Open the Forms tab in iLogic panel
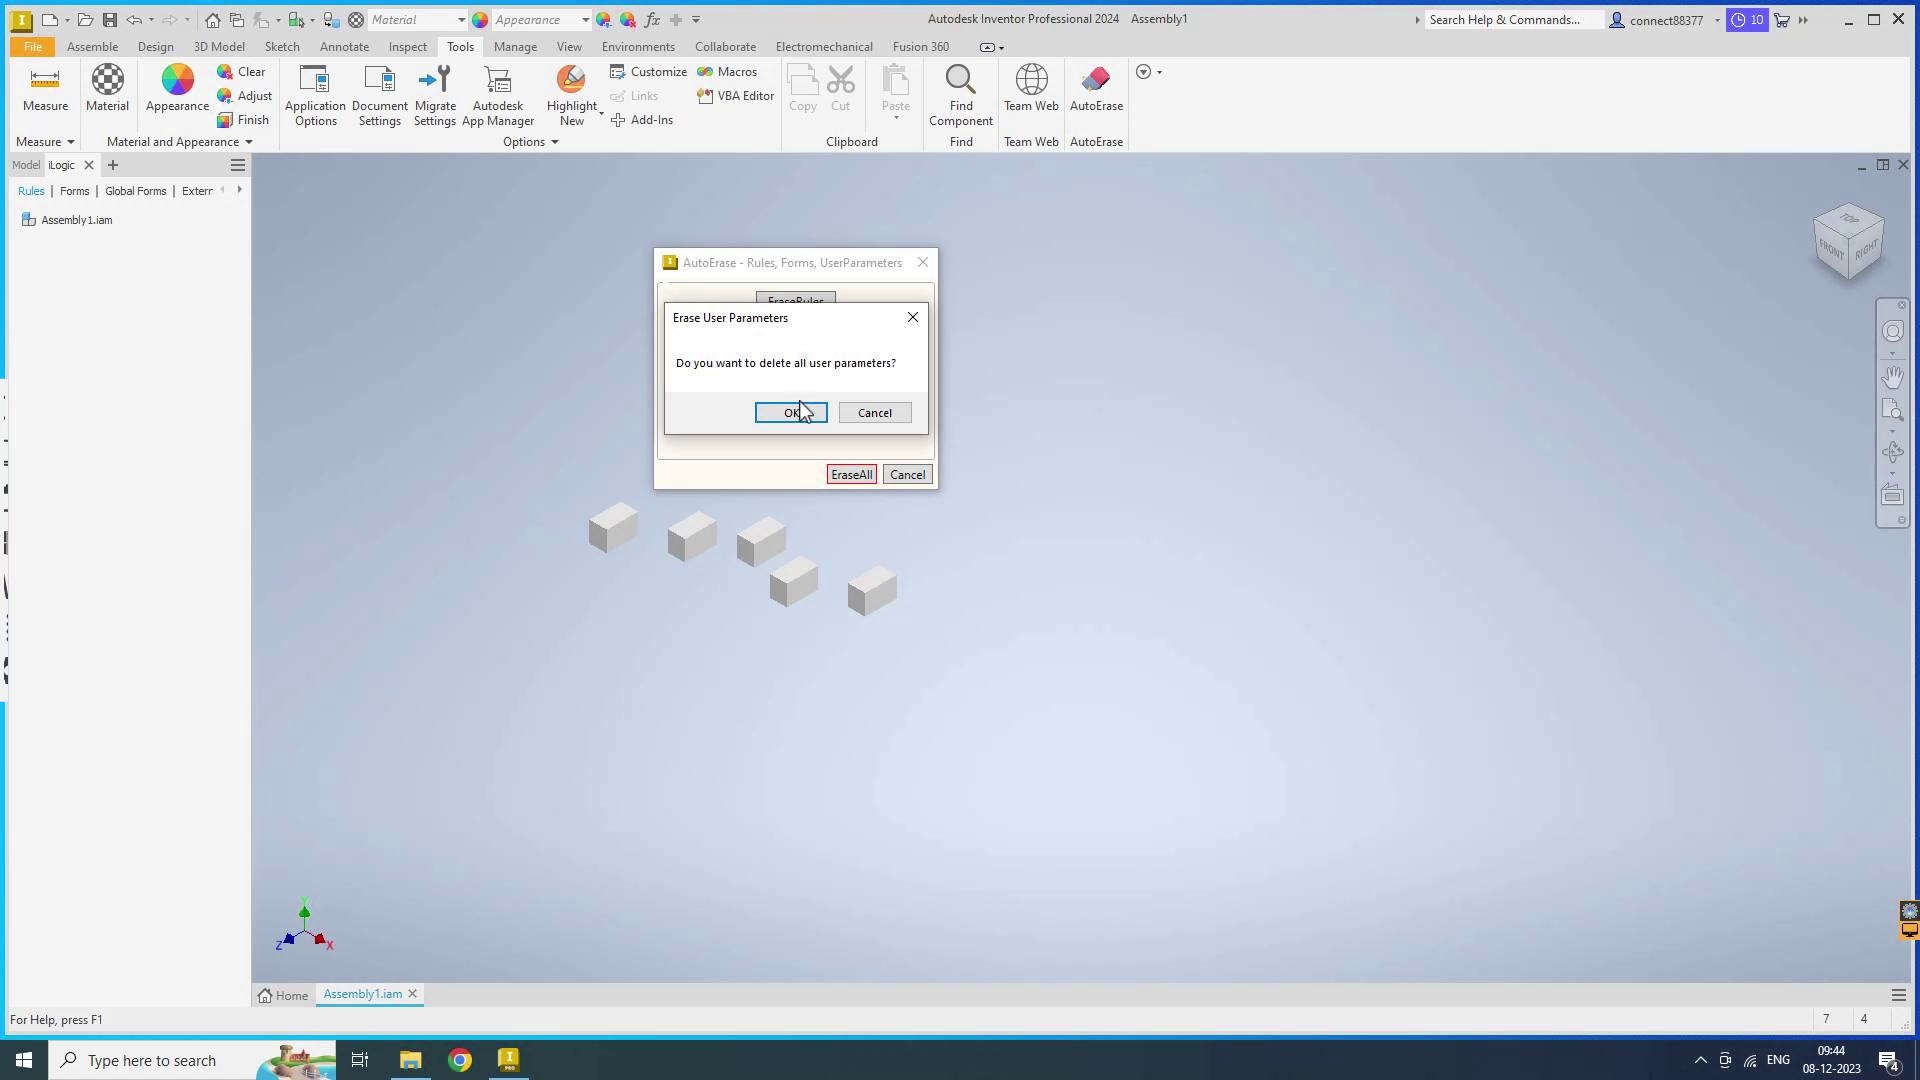The height and width of the screenshot is (1080, 1920). tap(74, 191)
